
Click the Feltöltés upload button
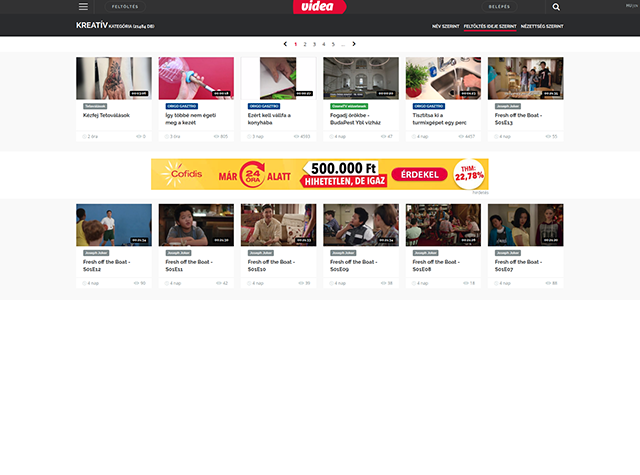point(125,7)
